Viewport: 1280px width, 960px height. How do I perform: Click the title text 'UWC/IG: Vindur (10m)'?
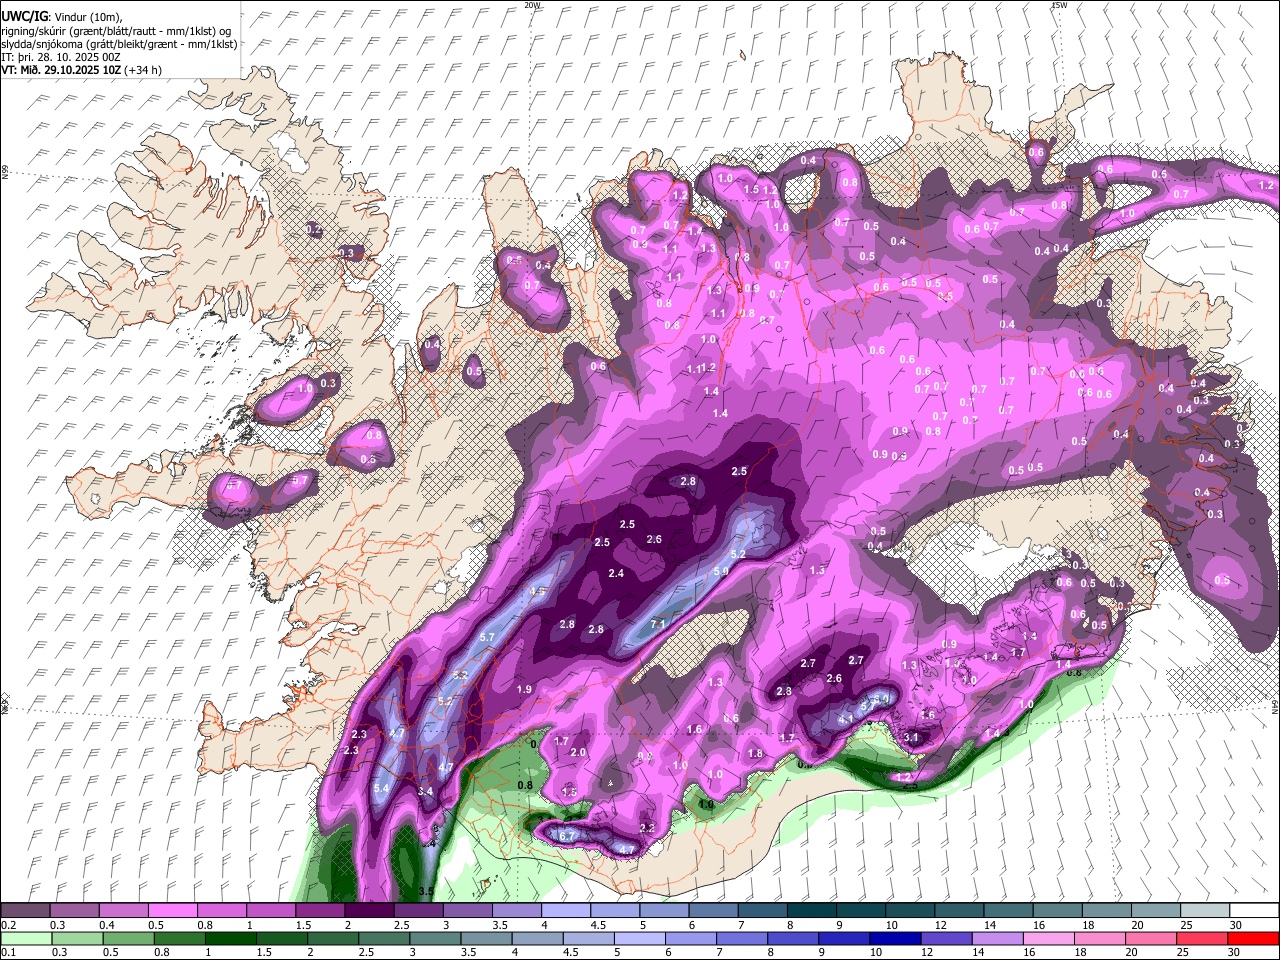tap(62, 16)
